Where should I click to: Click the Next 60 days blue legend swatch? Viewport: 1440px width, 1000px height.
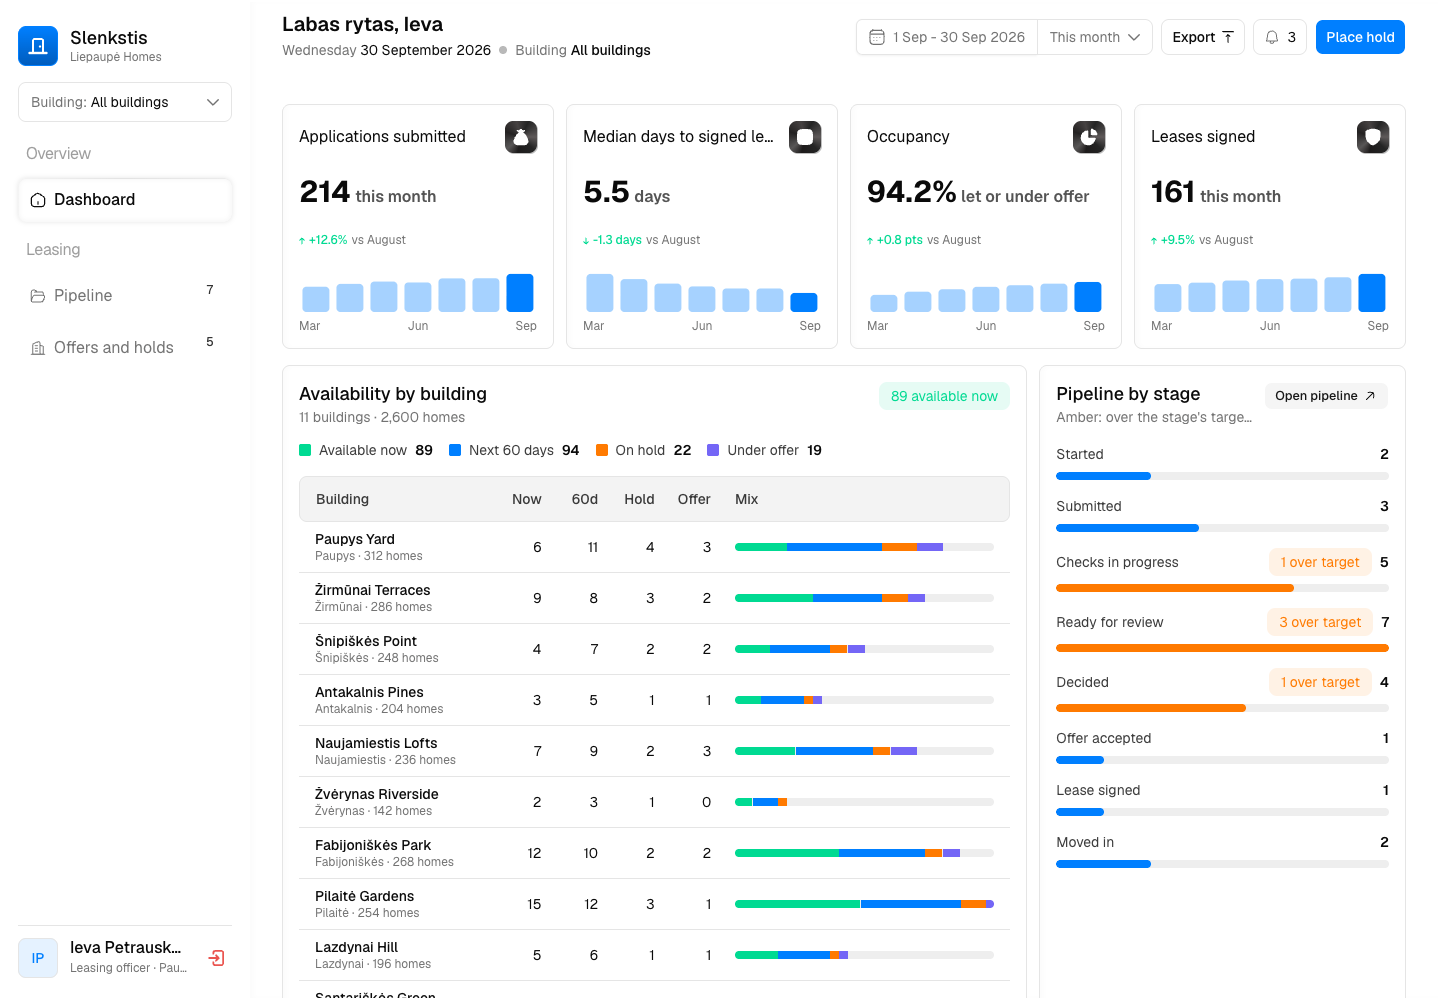(455, 450)
